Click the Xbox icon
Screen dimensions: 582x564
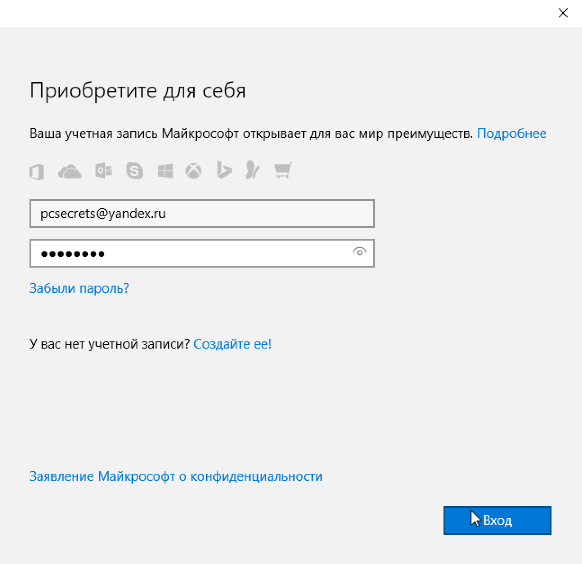(x=193, y=171)
